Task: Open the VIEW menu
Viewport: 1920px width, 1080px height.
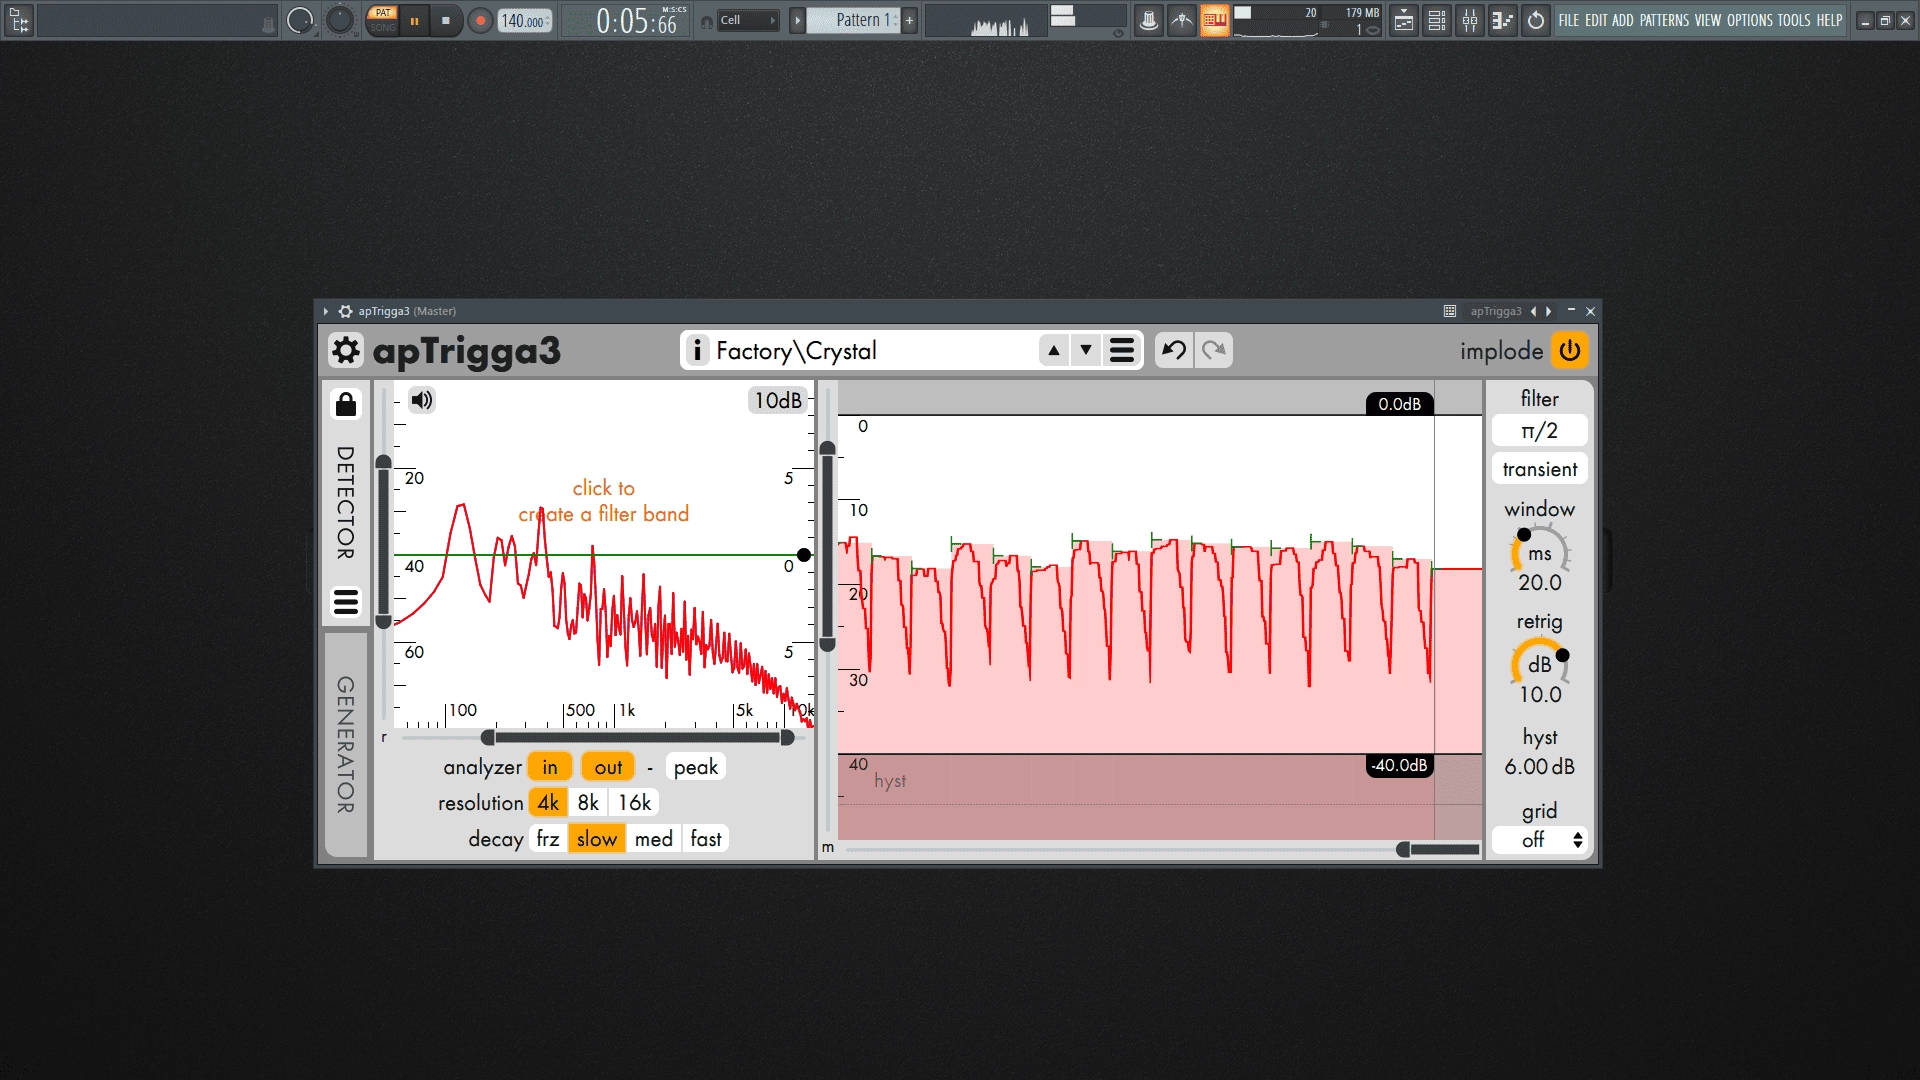Action: coord(1708,20)
